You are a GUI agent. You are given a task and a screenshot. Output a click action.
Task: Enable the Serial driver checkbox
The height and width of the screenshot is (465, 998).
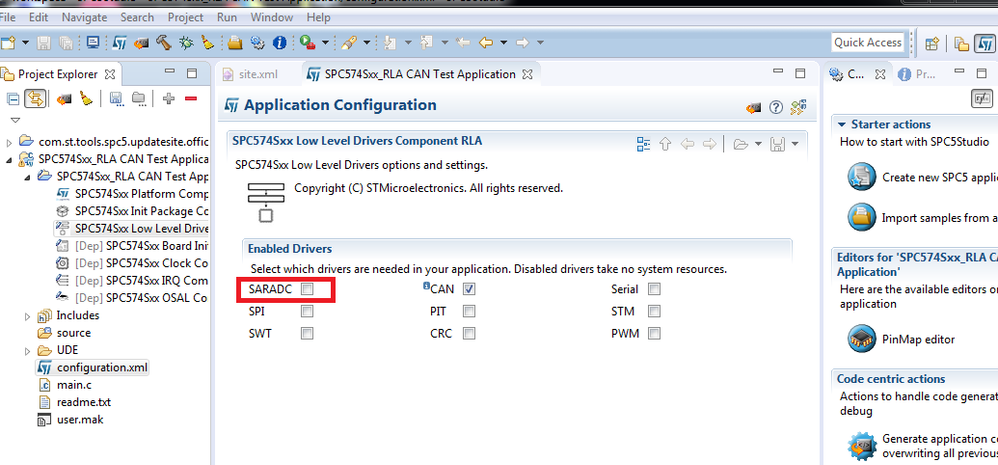click(x=654, y=289)
